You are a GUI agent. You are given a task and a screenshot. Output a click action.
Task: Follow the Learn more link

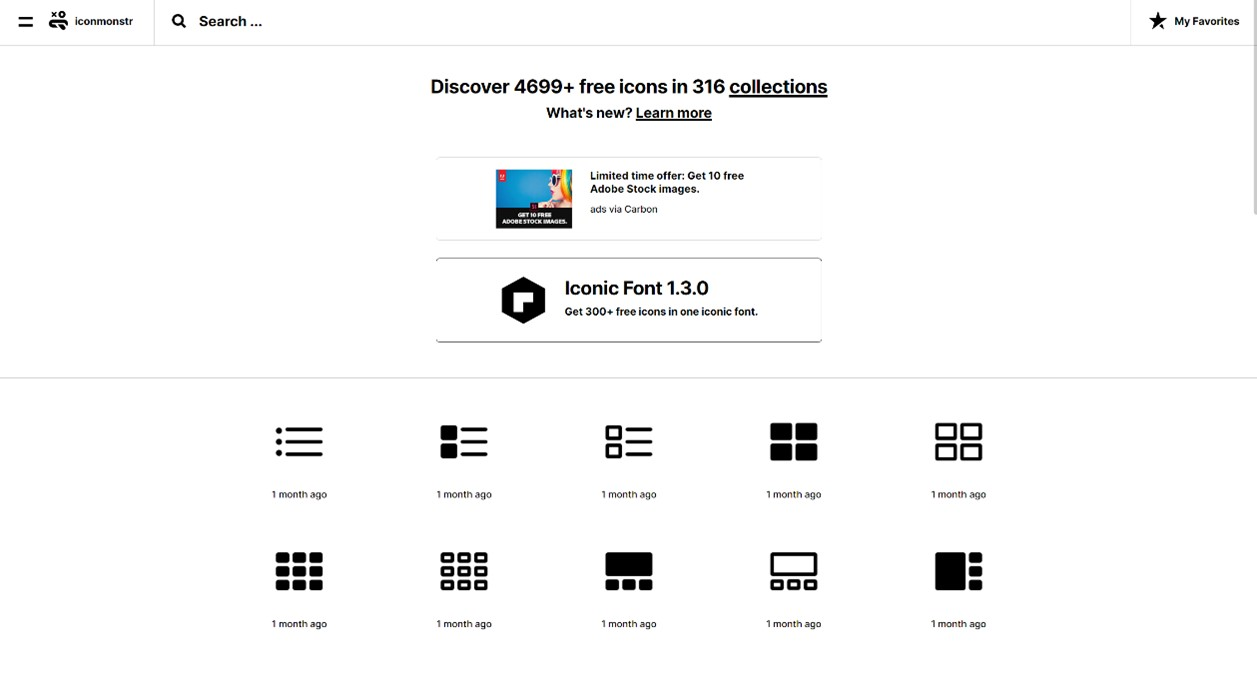[674, 113]
